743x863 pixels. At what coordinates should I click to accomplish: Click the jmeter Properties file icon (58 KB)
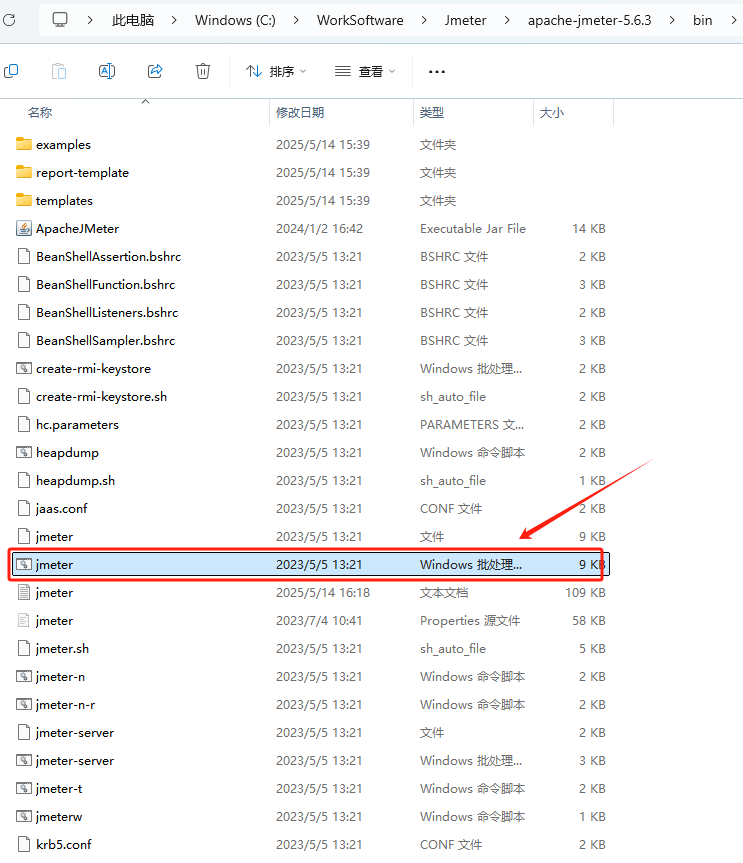click(24, 620)
